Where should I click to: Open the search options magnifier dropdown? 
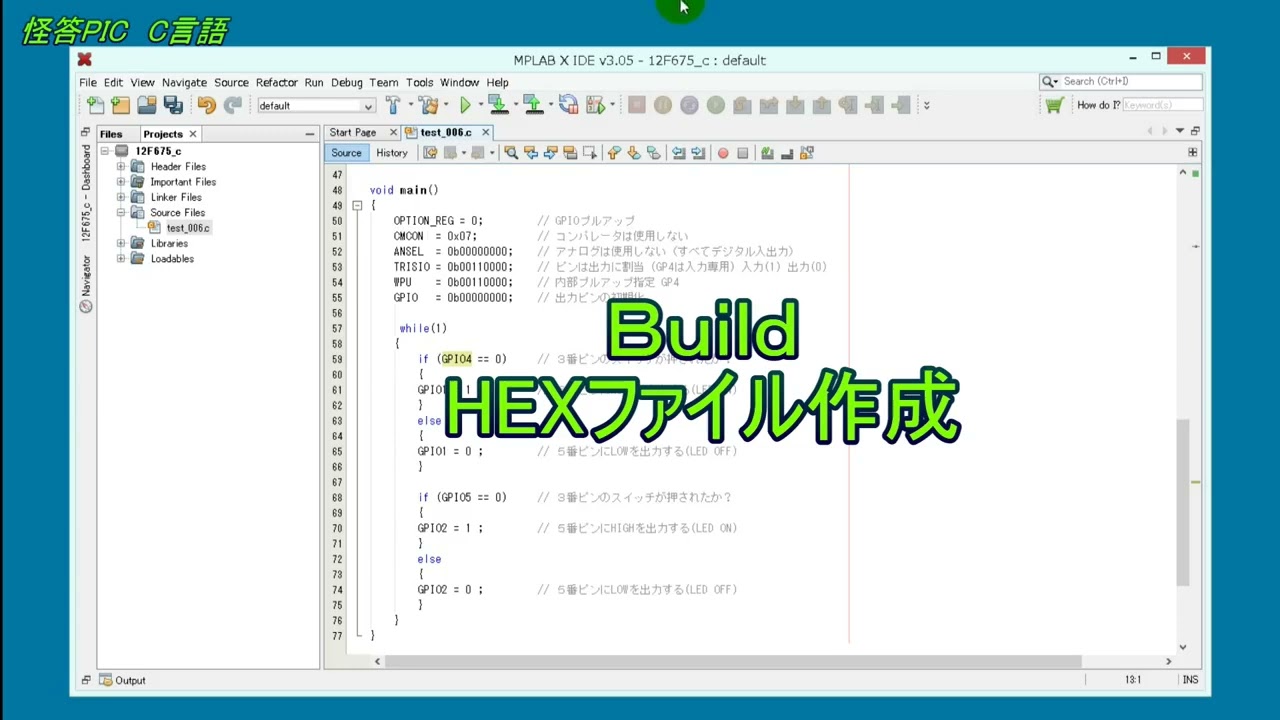coord(1050,81)
